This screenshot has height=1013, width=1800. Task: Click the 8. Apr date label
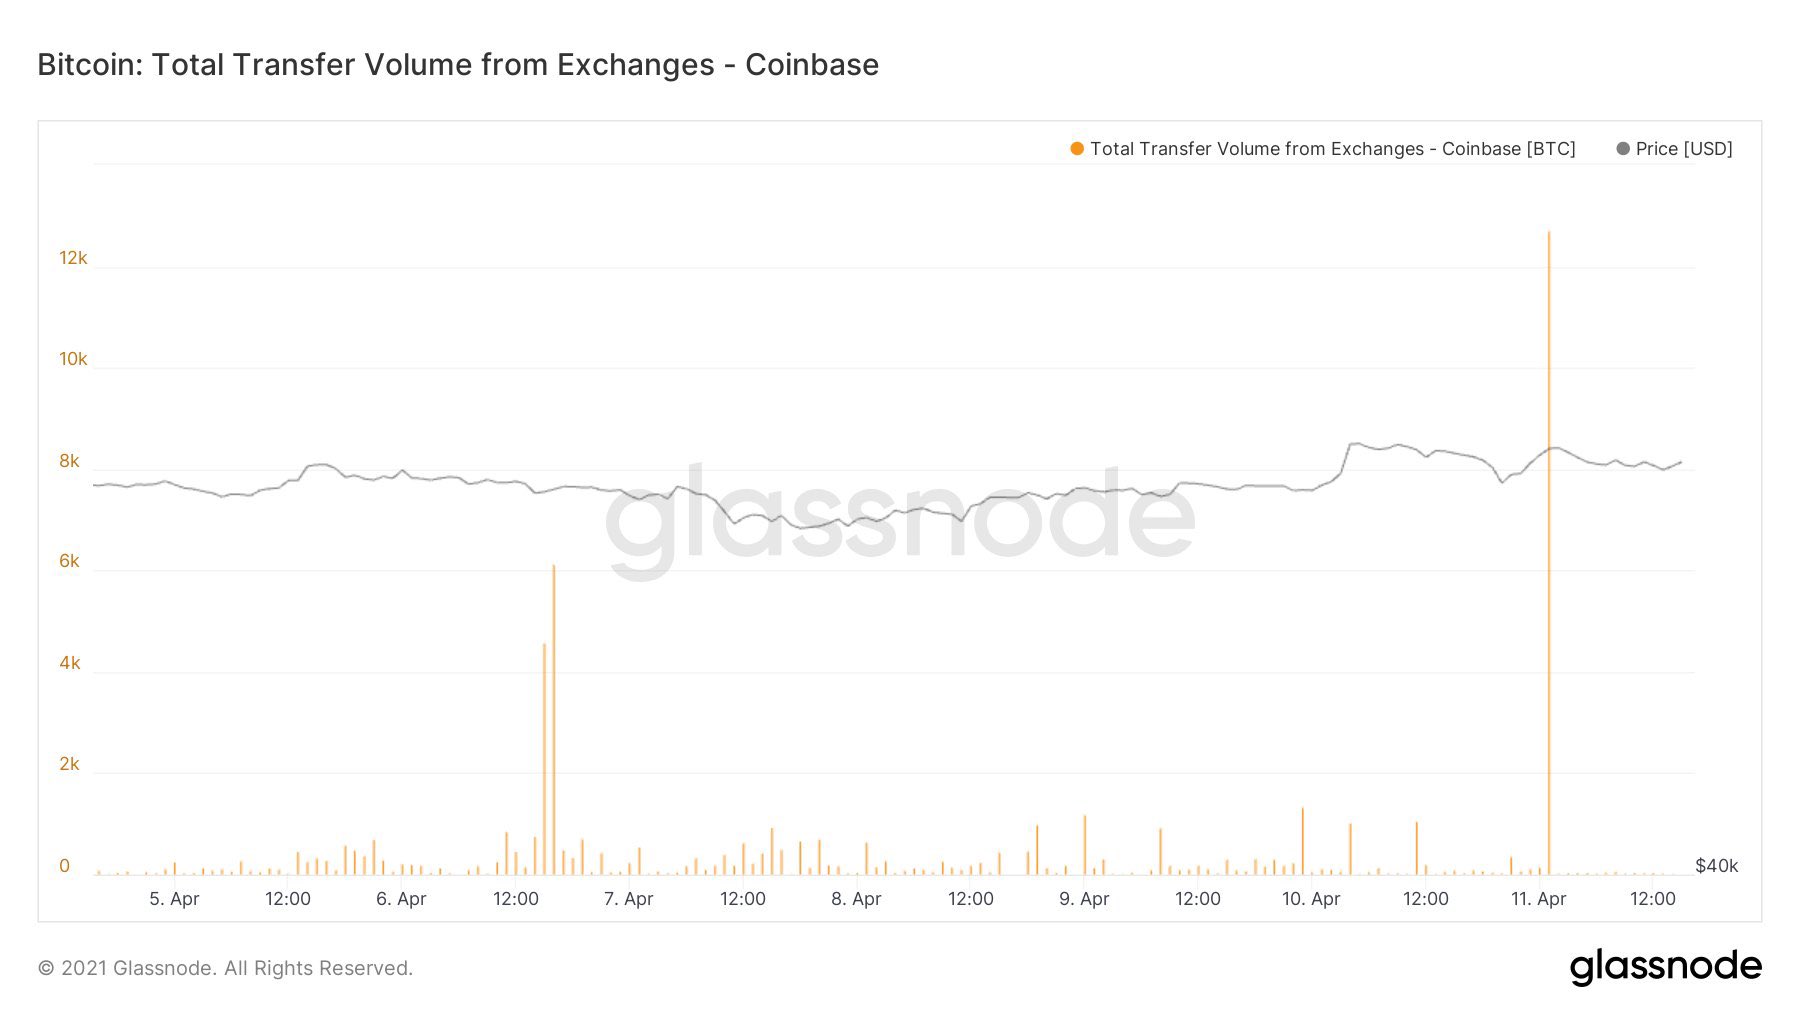pyautogui.click(x=856, y=899)
